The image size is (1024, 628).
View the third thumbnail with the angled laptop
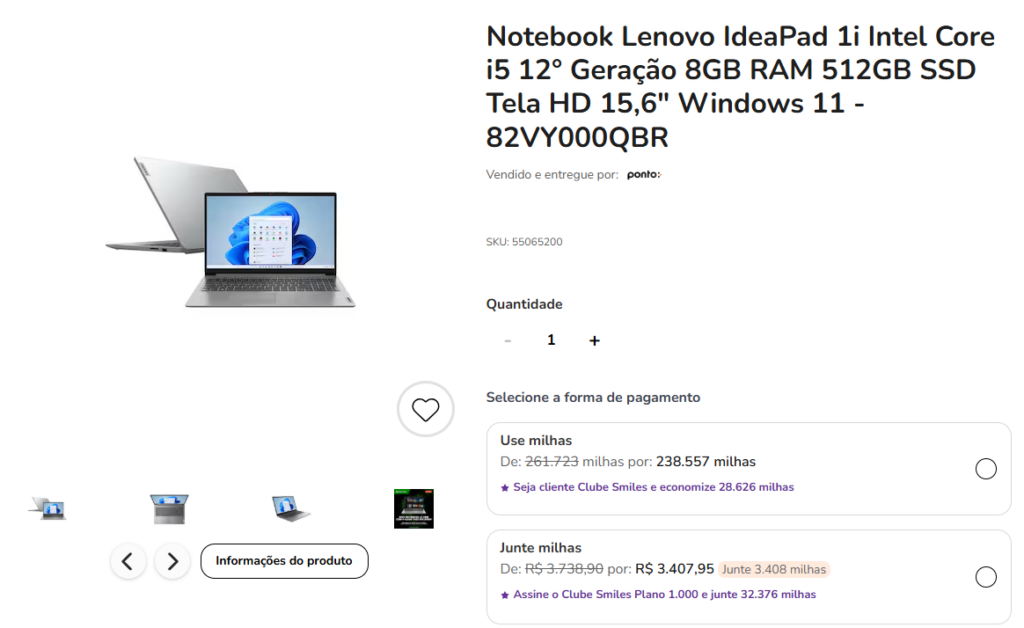291,509
